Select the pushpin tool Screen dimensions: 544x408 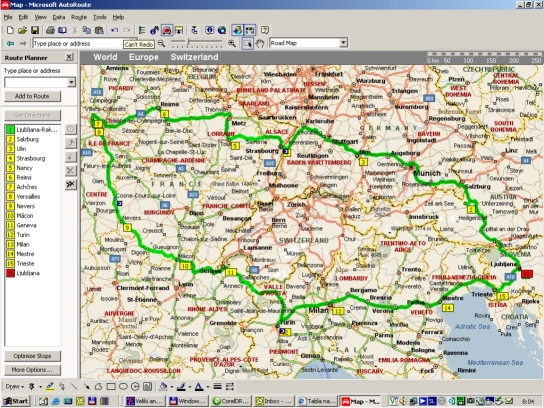click(32, 386)
